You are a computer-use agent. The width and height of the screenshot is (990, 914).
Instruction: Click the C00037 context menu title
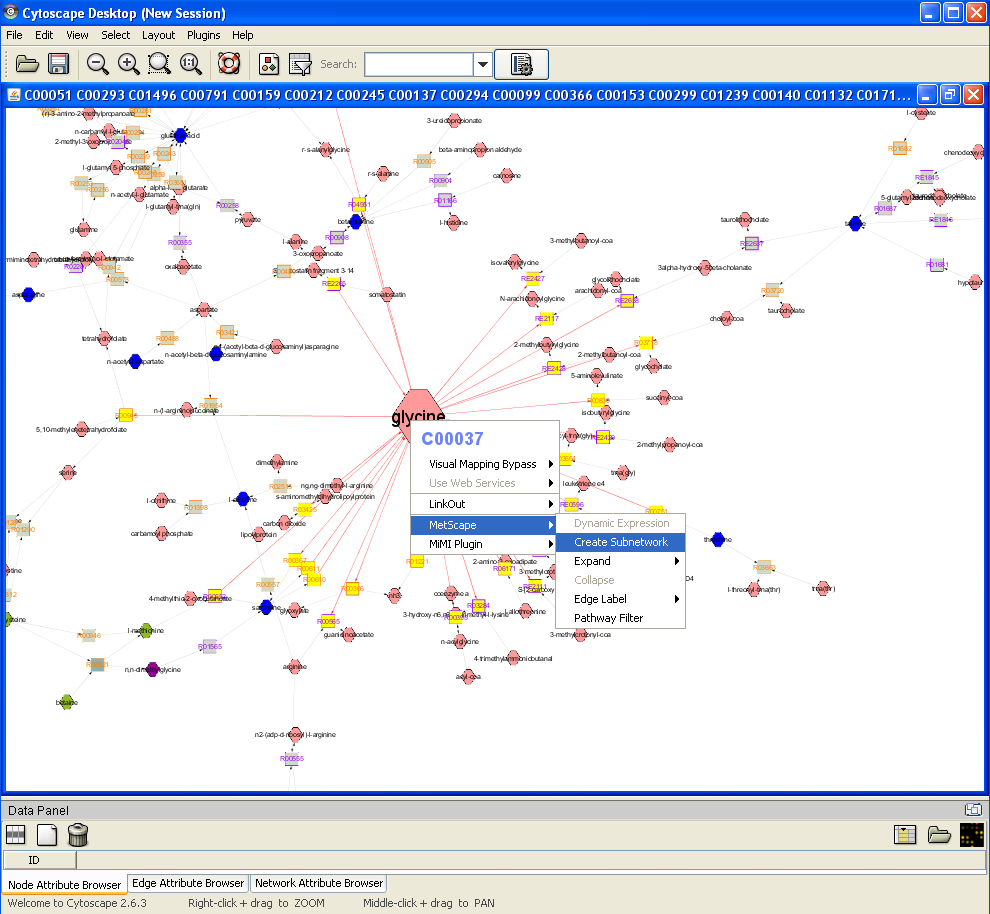pos(452,439)
